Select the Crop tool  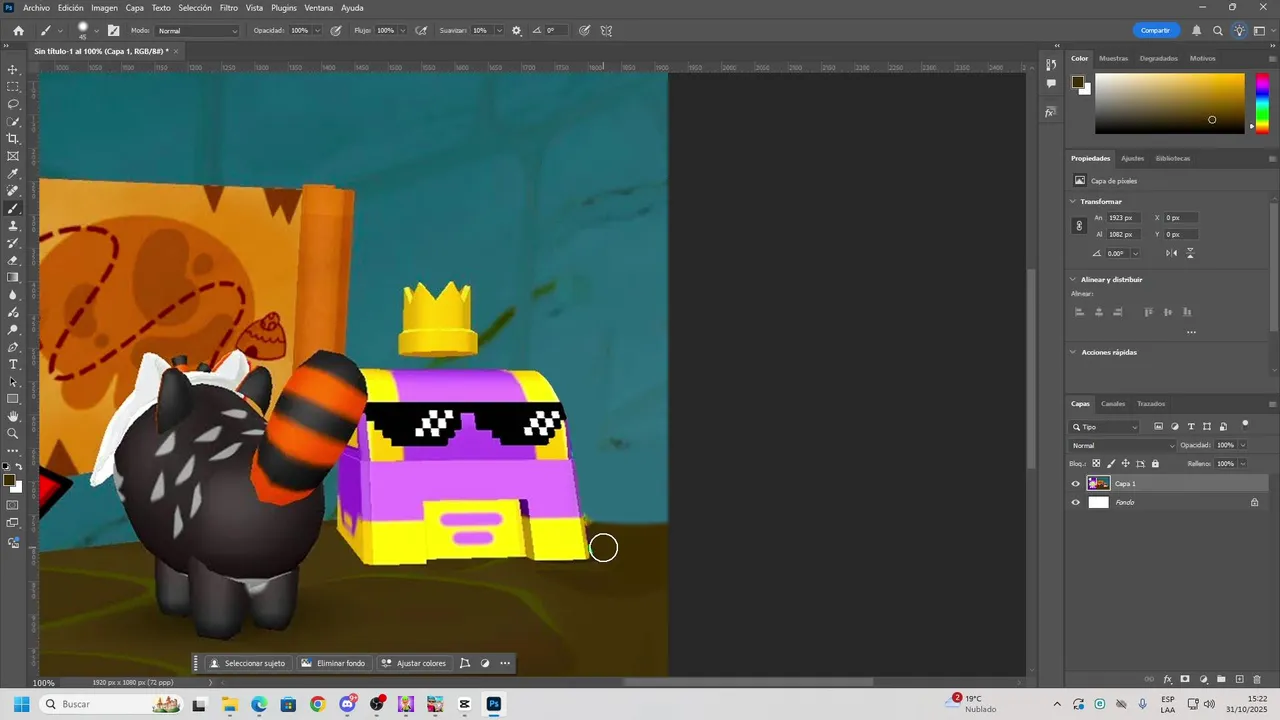tap(13, 139)
